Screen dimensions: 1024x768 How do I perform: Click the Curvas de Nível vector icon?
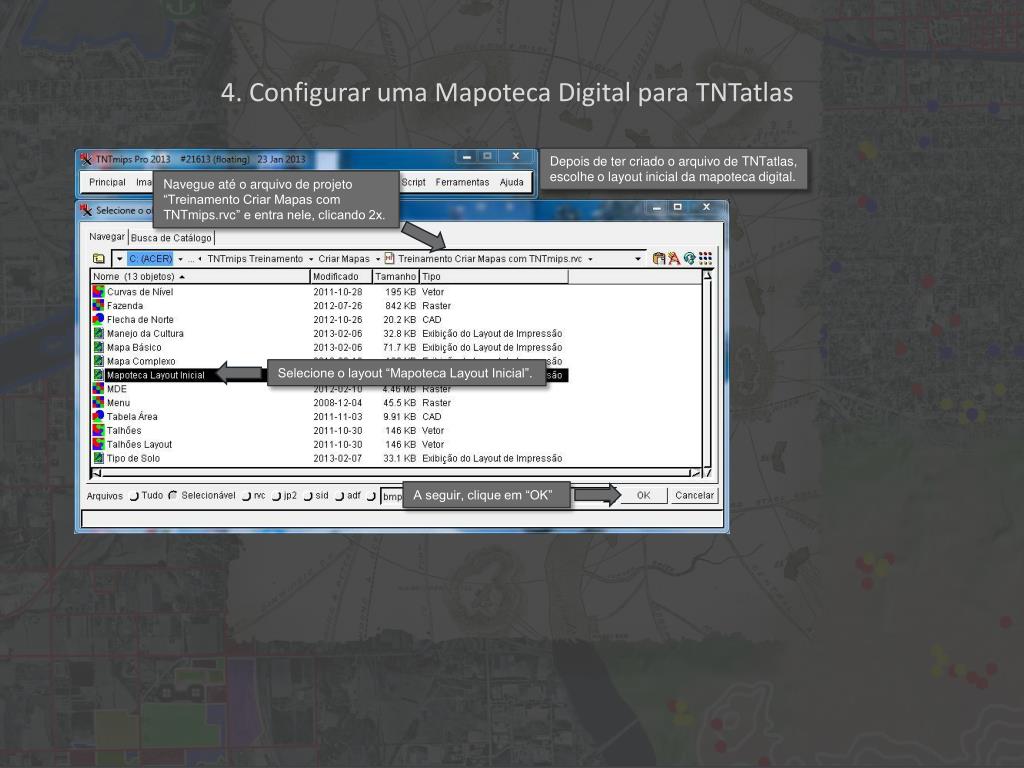(x=99, y=291)
